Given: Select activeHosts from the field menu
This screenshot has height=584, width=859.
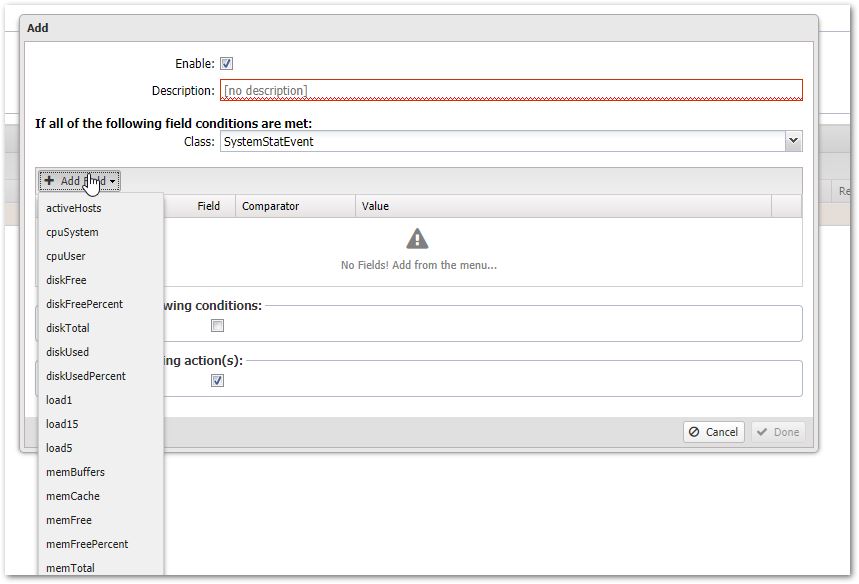Looking at the screenshot, I should (74, 208).
